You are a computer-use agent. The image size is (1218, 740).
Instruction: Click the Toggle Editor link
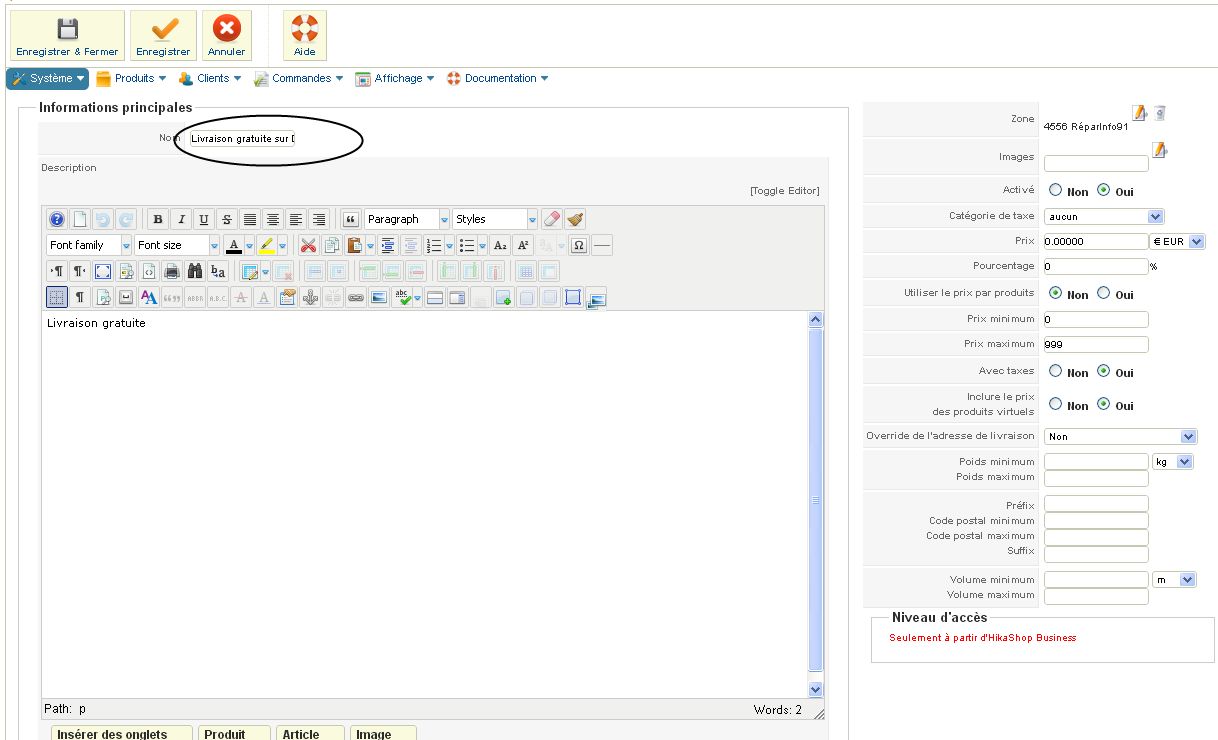[x=784, y=191]
